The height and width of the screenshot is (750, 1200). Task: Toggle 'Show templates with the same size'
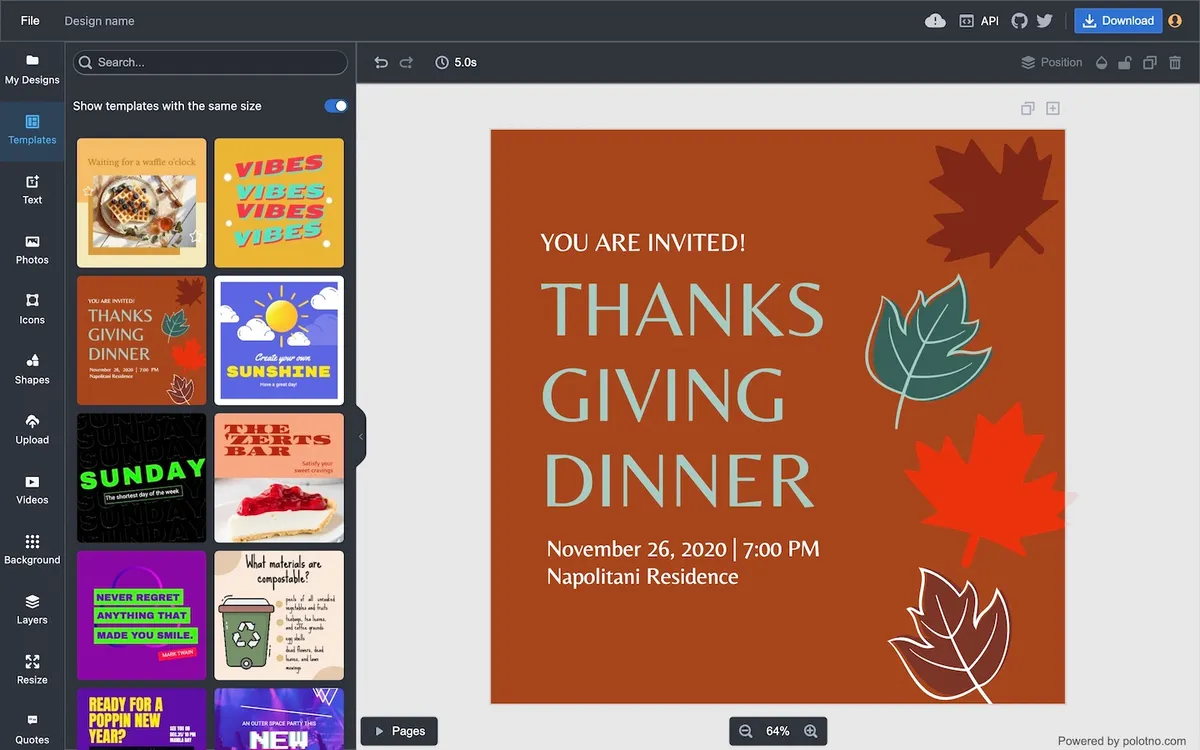click(336, 106)
